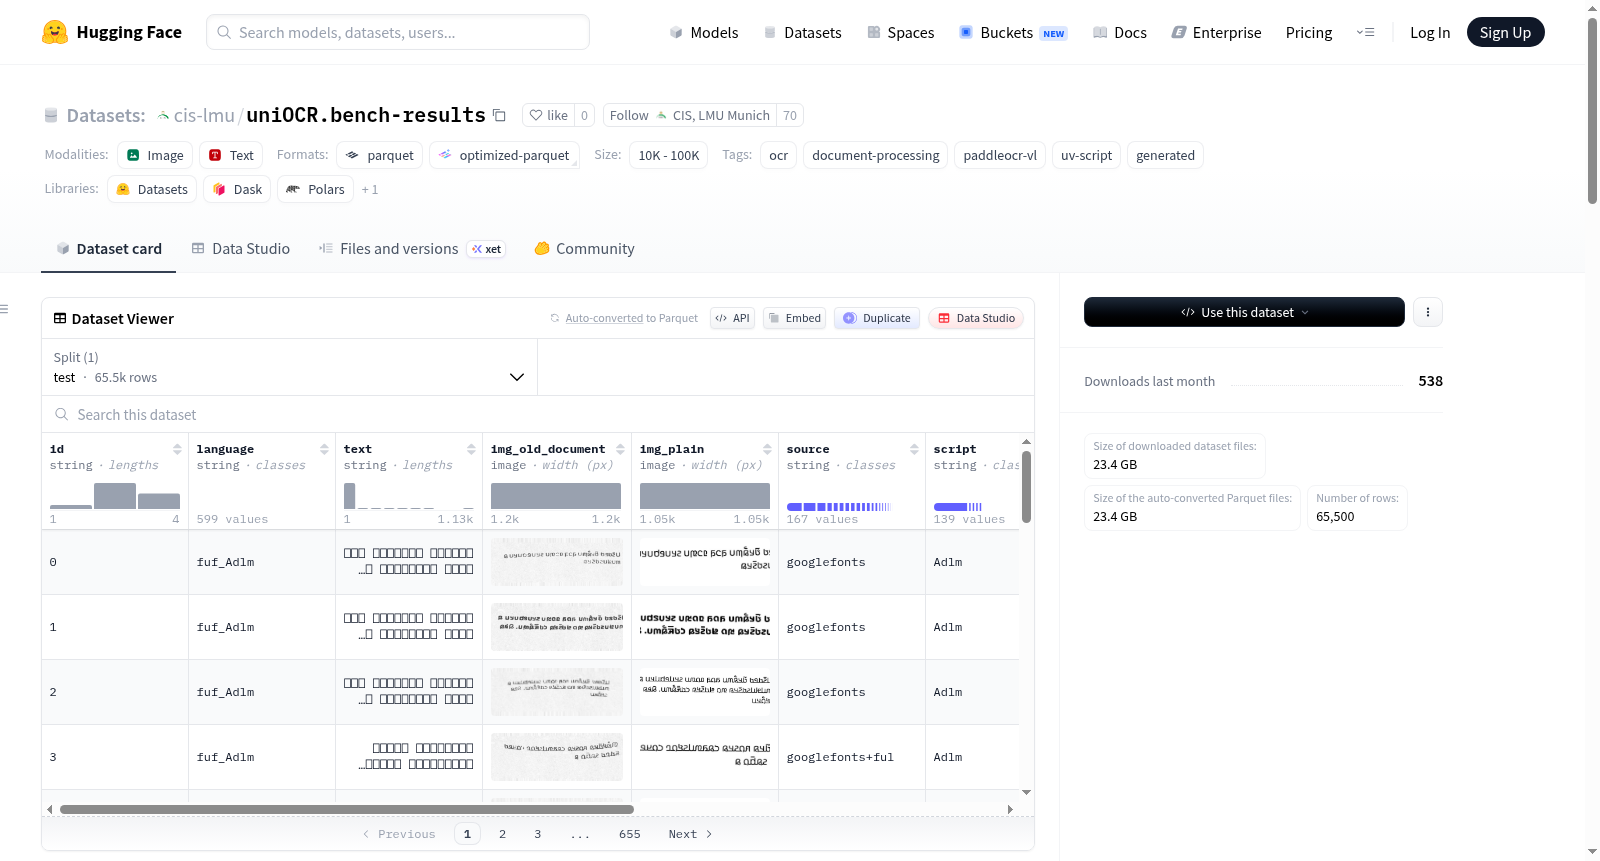The height and width of the screenshot is (861, 1600).
Task: Open the Pricing page
Action: (1309, 32)
